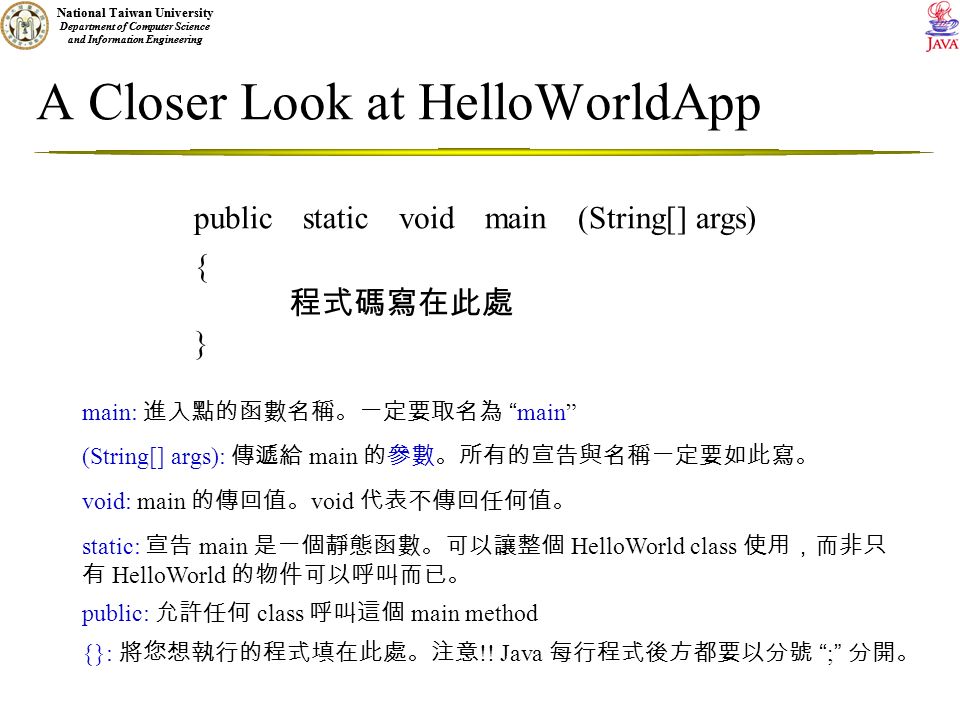
Task: Click the National Taiwan University seal logo
Action: click(x=24, y=25)
